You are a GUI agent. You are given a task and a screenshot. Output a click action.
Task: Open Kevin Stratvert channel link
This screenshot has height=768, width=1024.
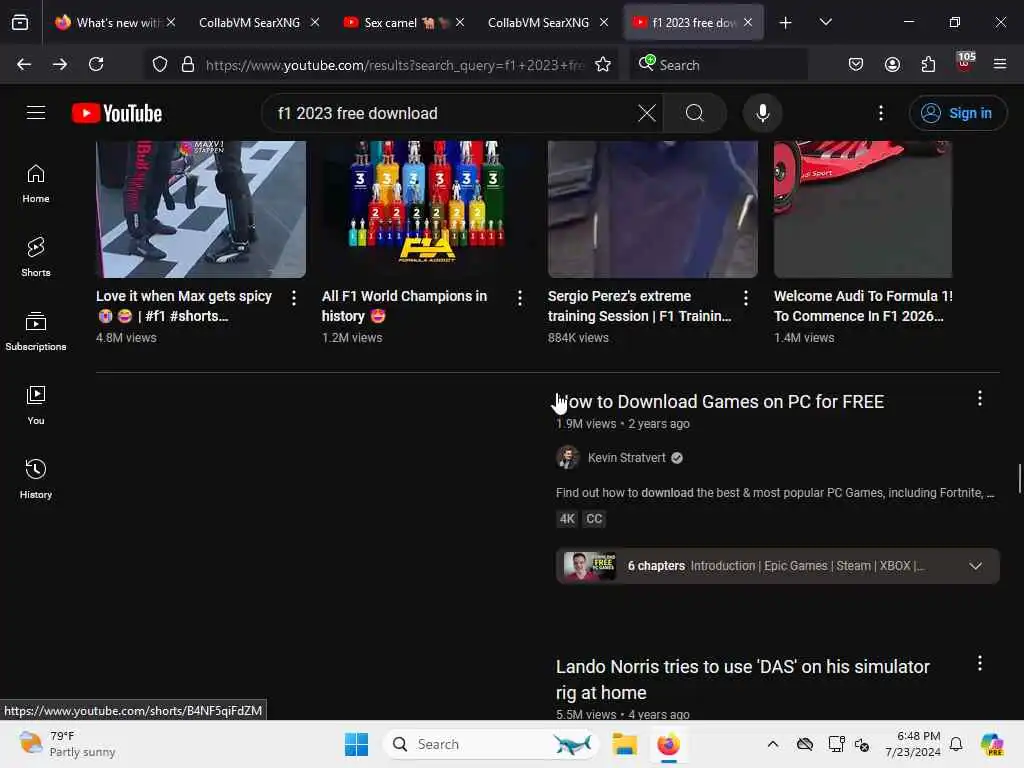pyautogui.click(x=626, y=458)
